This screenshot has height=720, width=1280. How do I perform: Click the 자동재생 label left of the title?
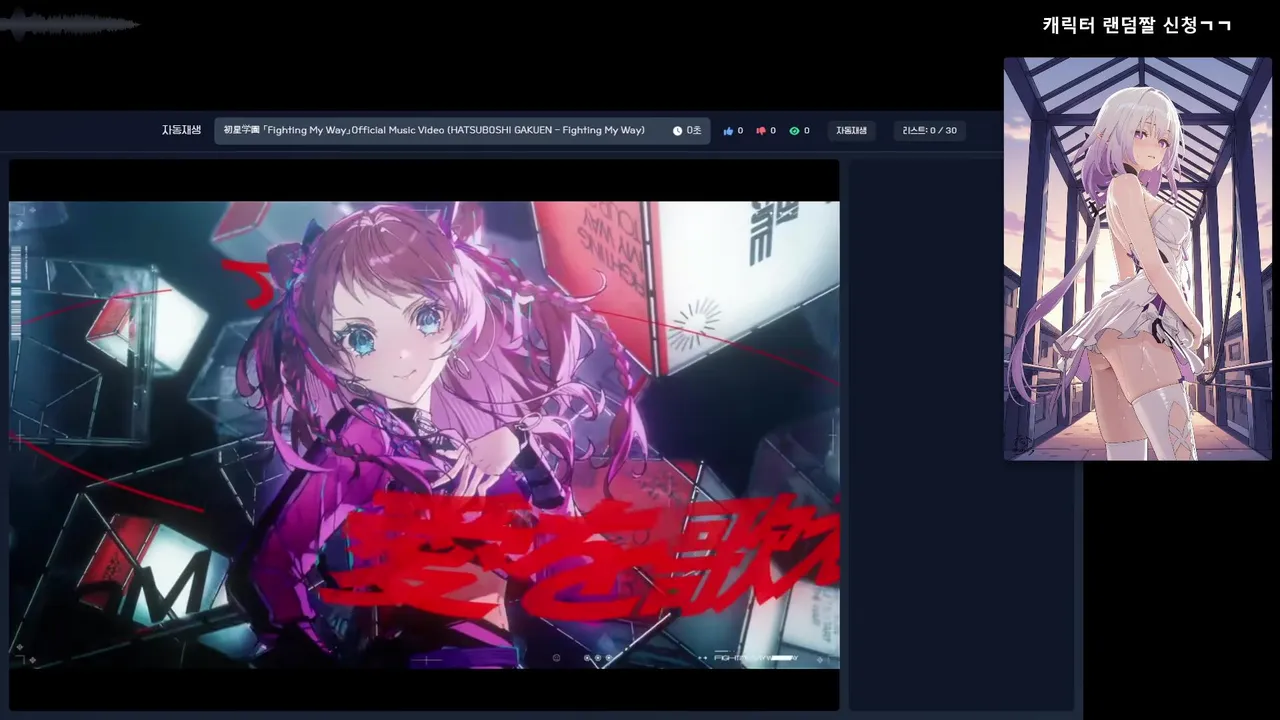point(181,130)
